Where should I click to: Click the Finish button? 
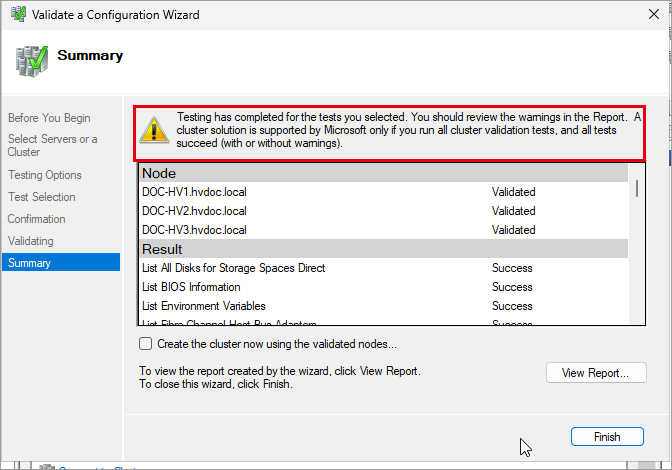[x=607, y=437]
